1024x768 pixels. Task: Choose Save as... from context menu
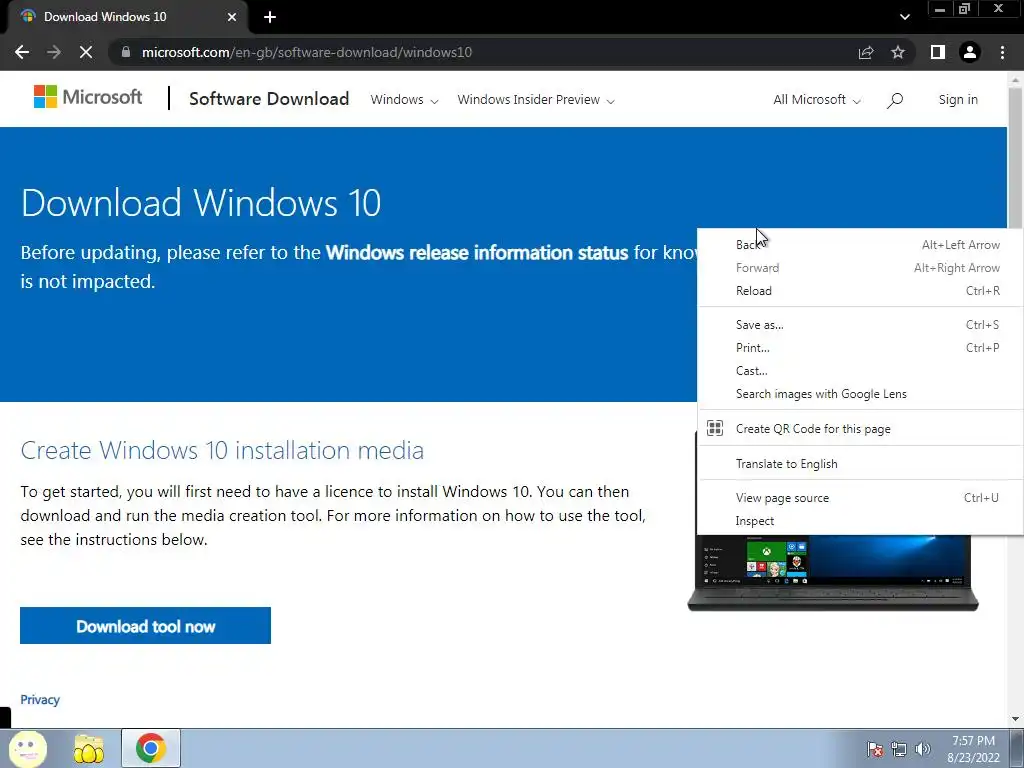click(x=861, y=325)
